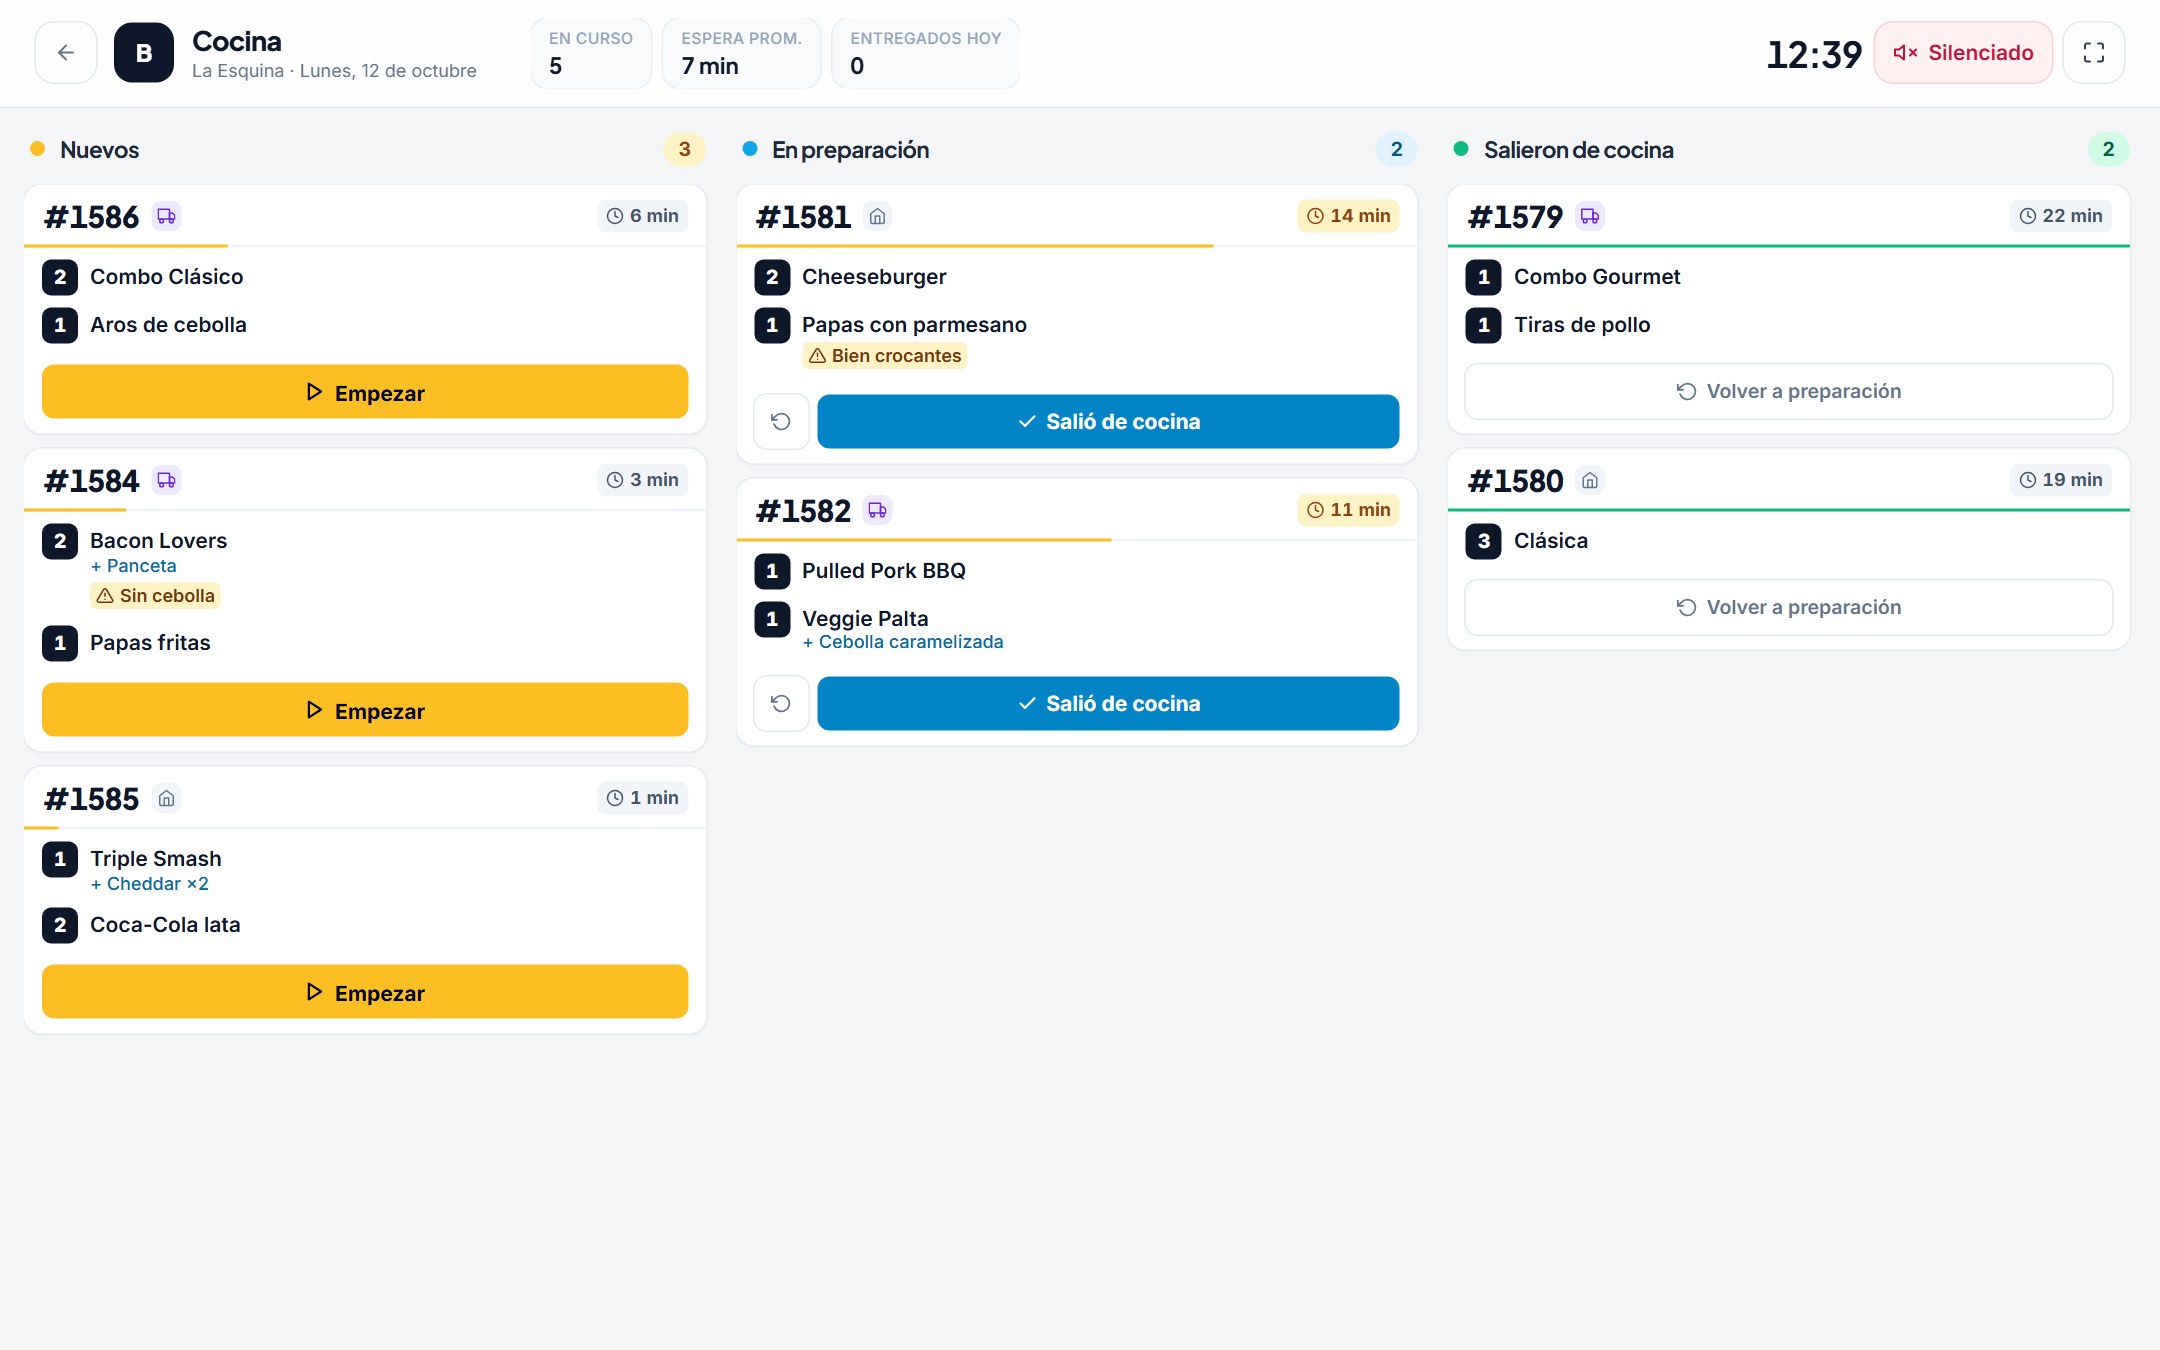Click the 3 min timer on #1584
The width and height of the screenshot is (2160, 1350).
[643, 480]
